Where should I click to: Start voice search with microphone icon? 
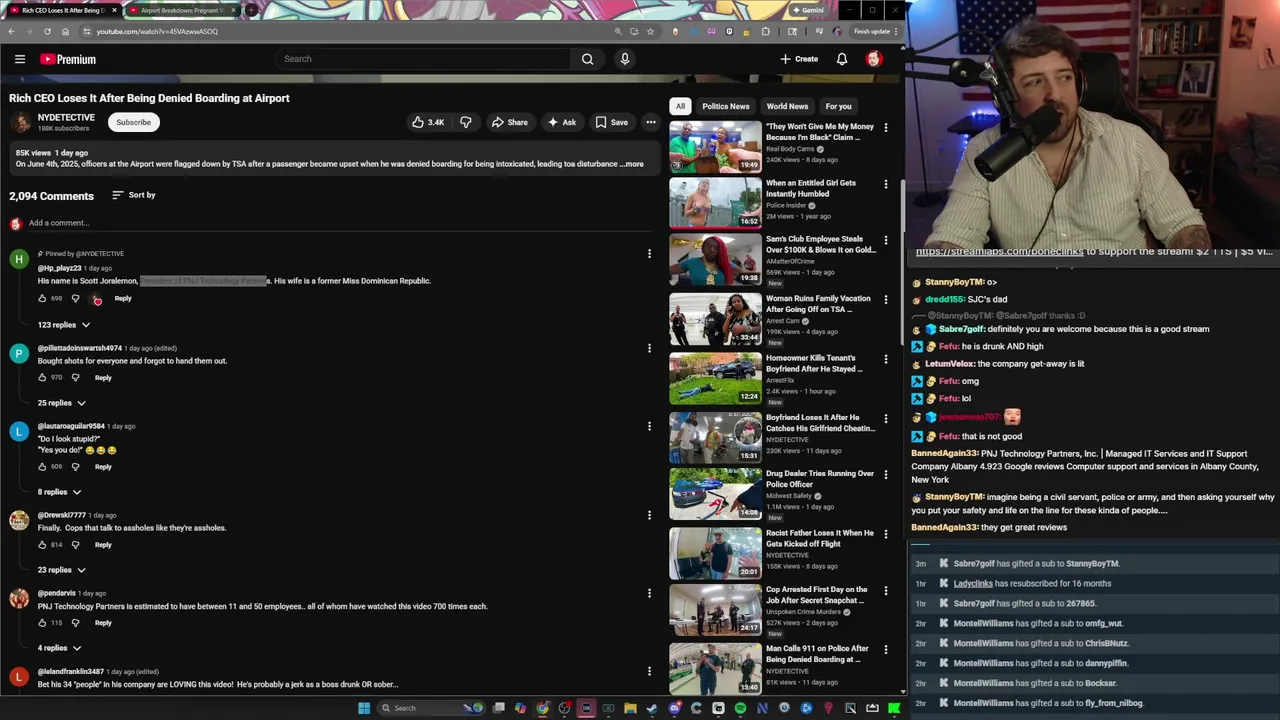625,59
